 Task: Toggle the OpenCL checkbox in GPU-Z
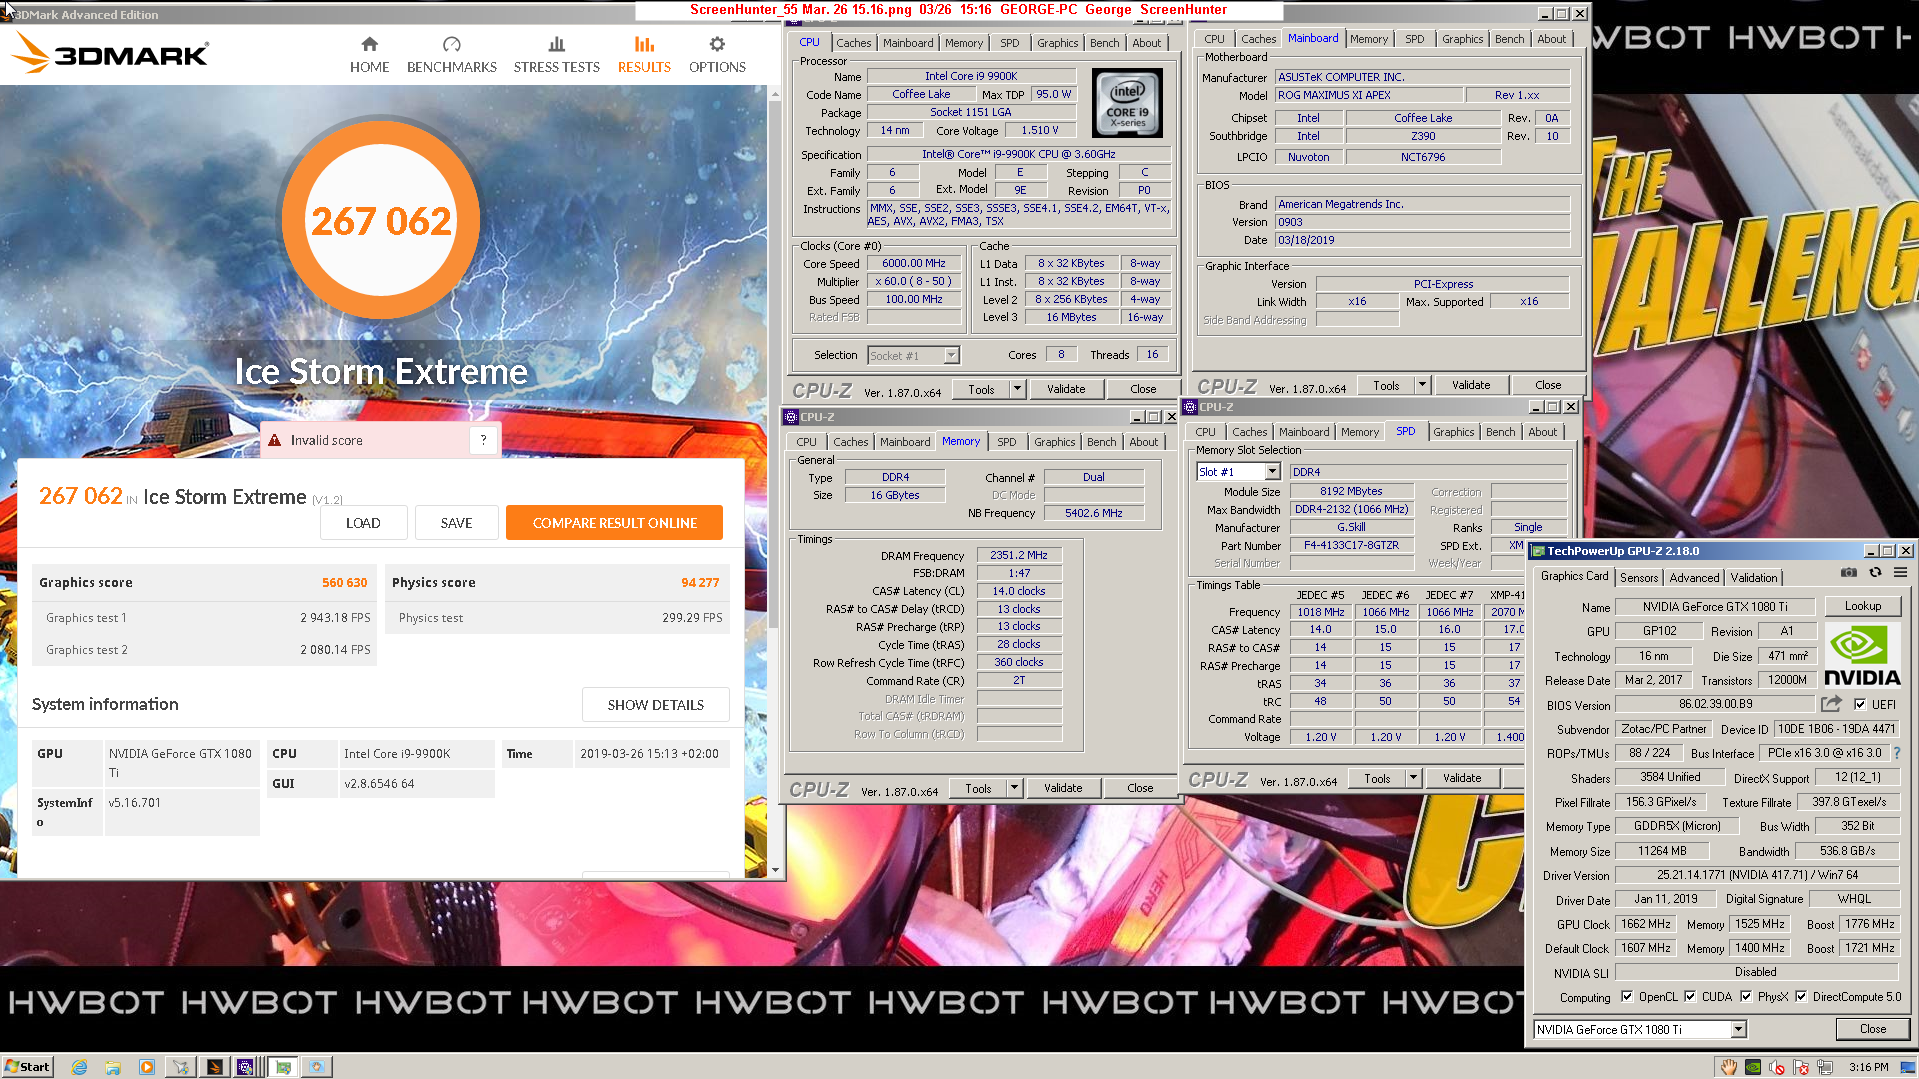point(1626,997)
